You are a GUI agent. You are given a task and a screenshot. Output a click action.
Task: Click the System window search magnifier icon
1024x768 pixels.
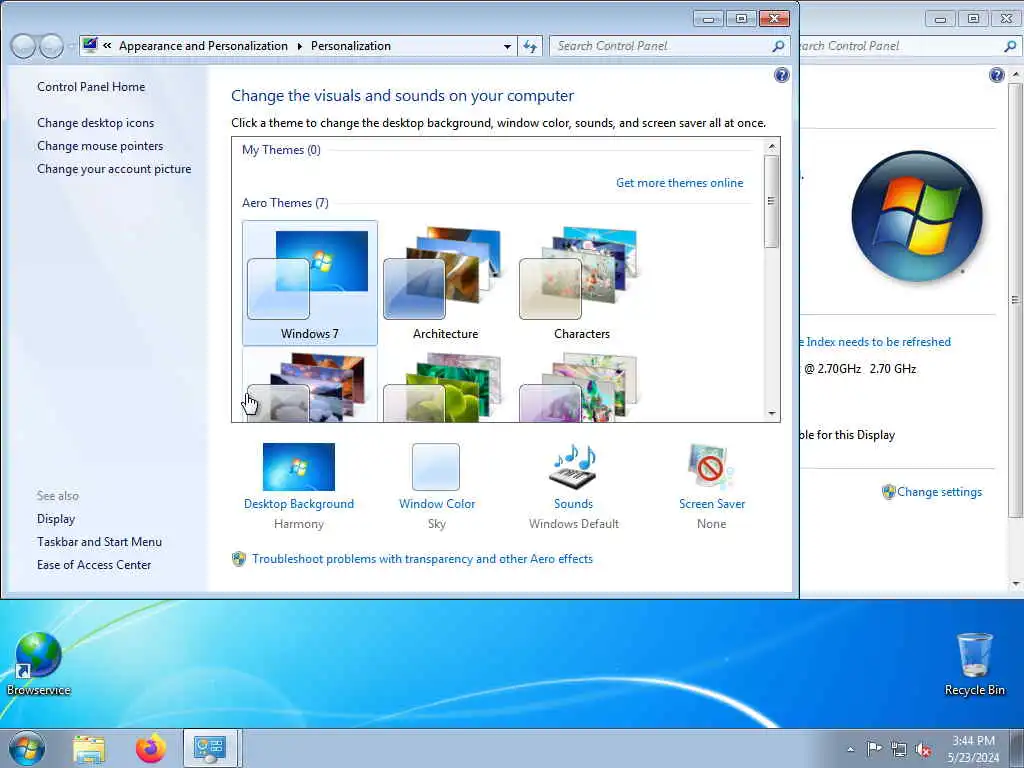tap(1010, 46)
